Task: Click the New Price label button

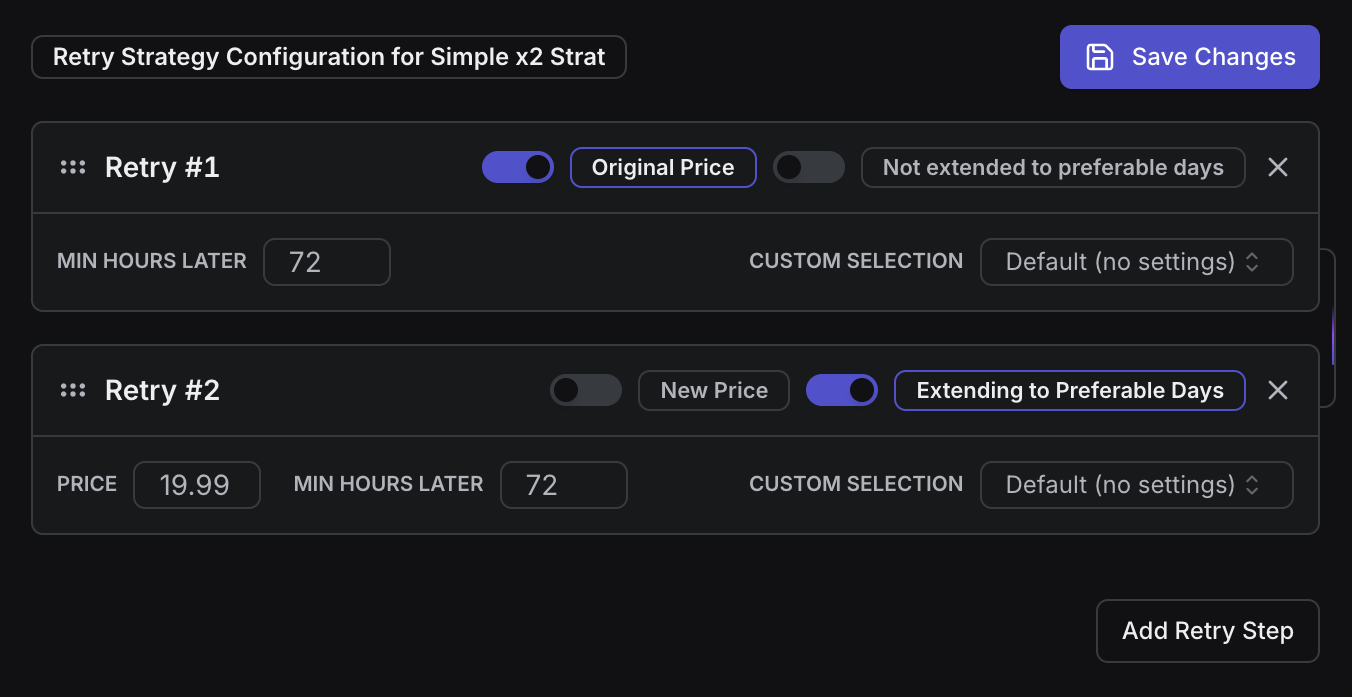Action: click(714, 390)
